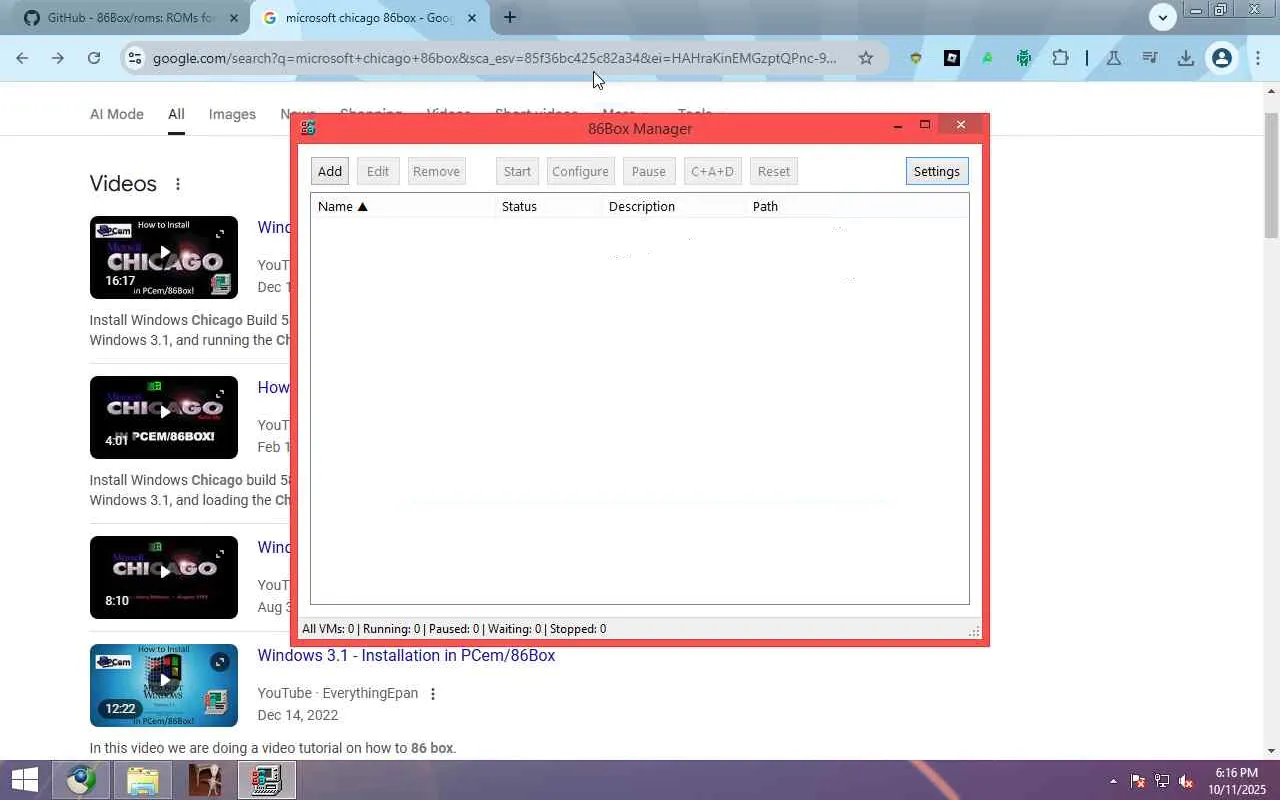Open the brown figure app on the taskbar
This screenshot has width=1280, height=800.
[205, 780]
